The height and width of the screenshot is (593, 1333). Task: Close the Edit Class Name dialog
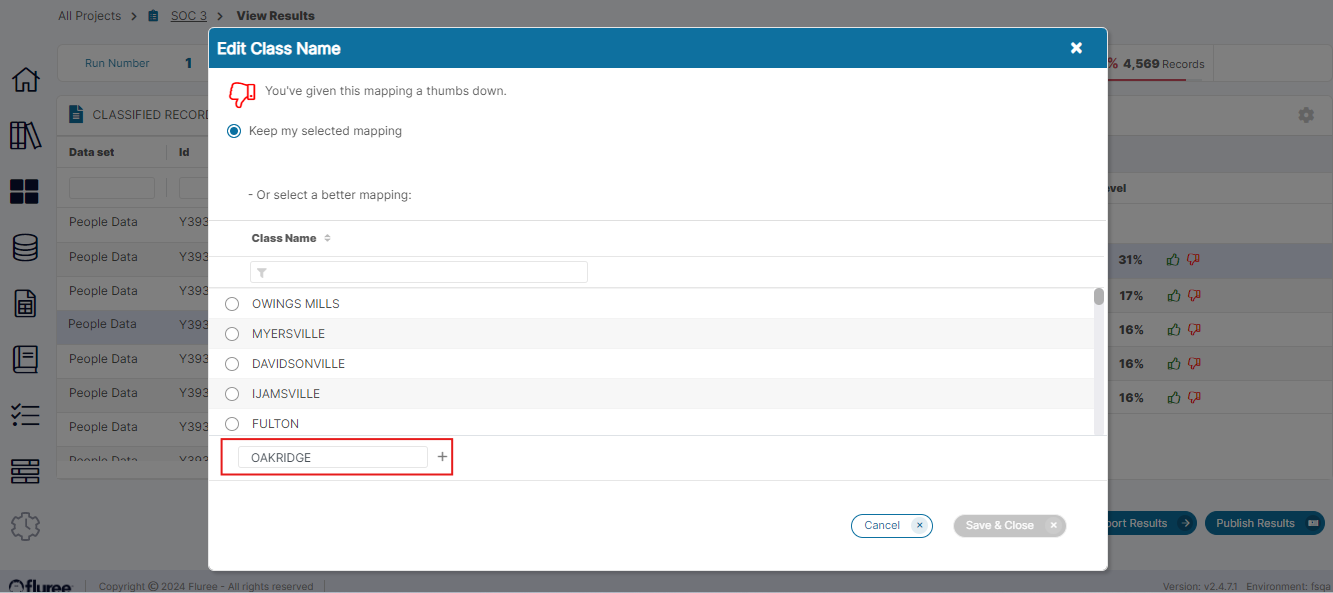click(x=1076, y=48)
